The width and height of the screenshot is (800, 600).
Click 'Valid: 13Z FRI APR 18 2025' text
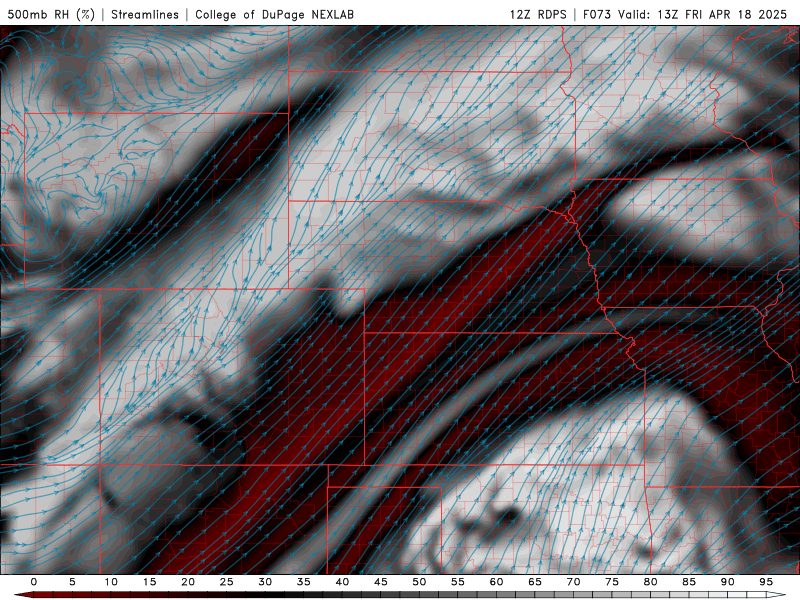[703, 14]
